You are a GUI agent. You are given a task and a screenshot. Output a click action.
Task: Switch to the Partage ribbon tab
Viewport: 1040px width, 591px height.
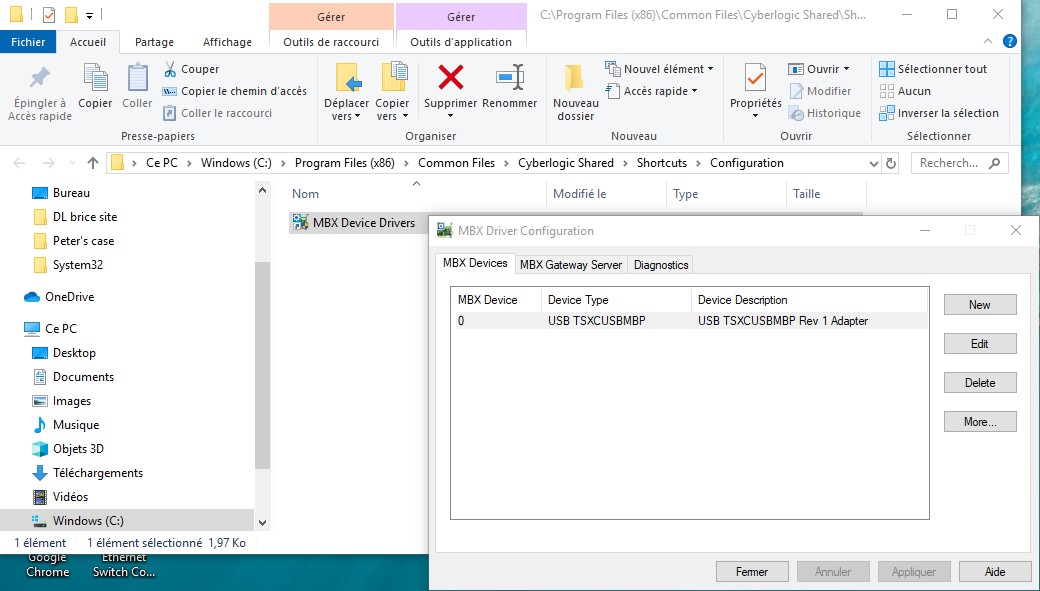(154, 42)
